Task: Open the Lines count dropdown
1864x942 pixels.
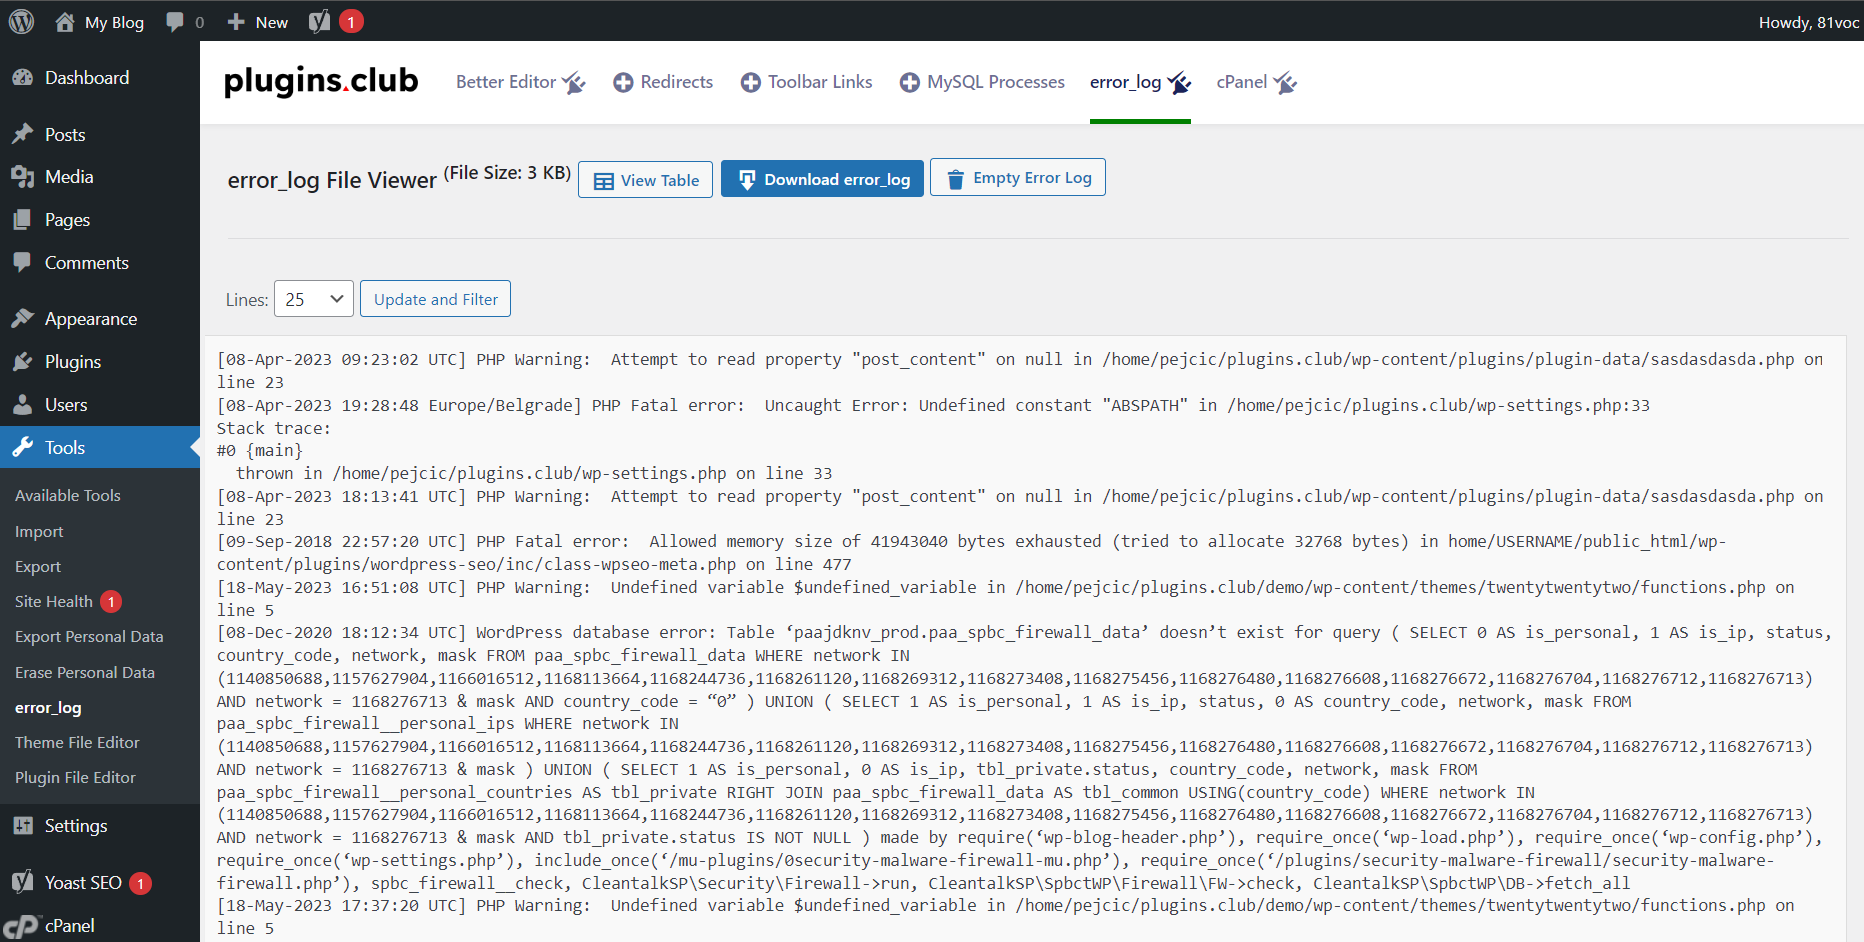Action: [314, 299]
